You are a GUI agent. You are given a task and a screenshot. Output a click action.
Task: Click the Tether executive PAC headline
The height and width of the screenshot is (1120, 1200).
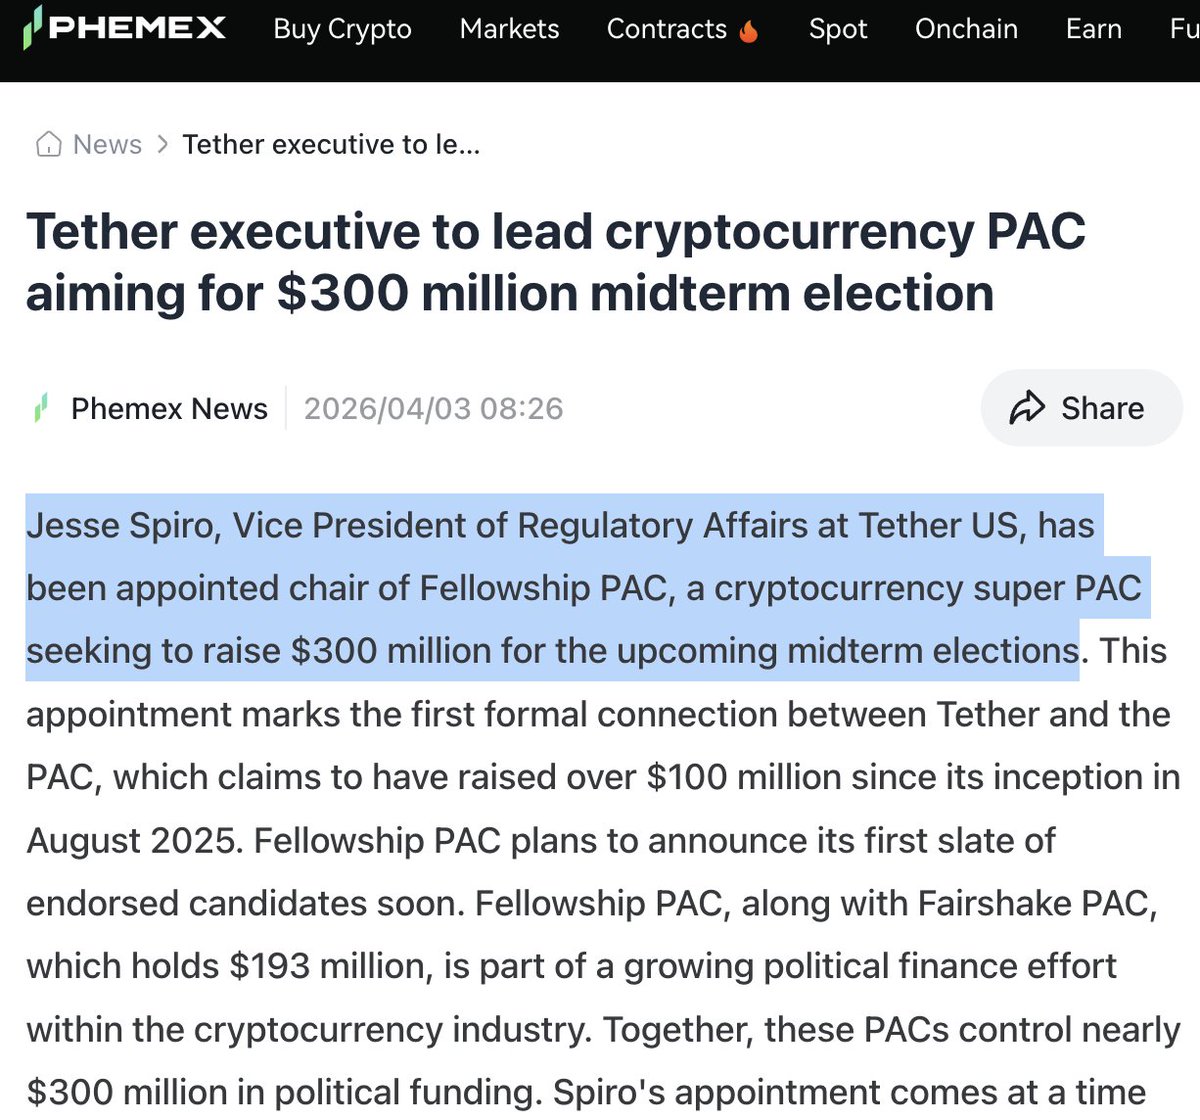coord(555,262)
